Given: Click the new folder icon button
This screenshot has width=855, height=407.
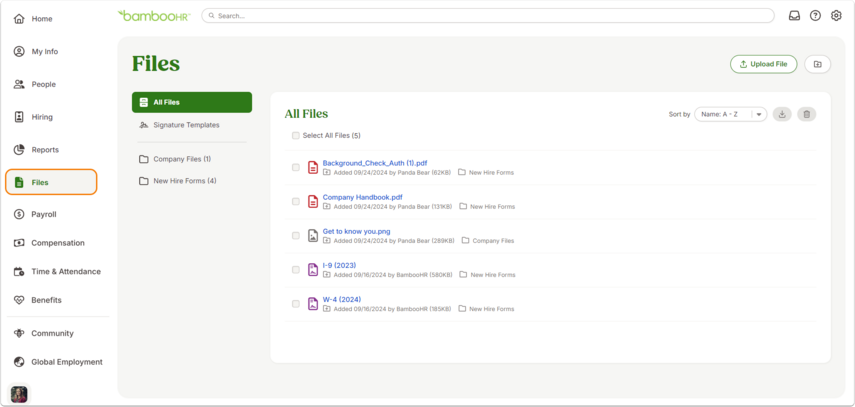Looking at the screenshot, I should [x=817, y=64].
